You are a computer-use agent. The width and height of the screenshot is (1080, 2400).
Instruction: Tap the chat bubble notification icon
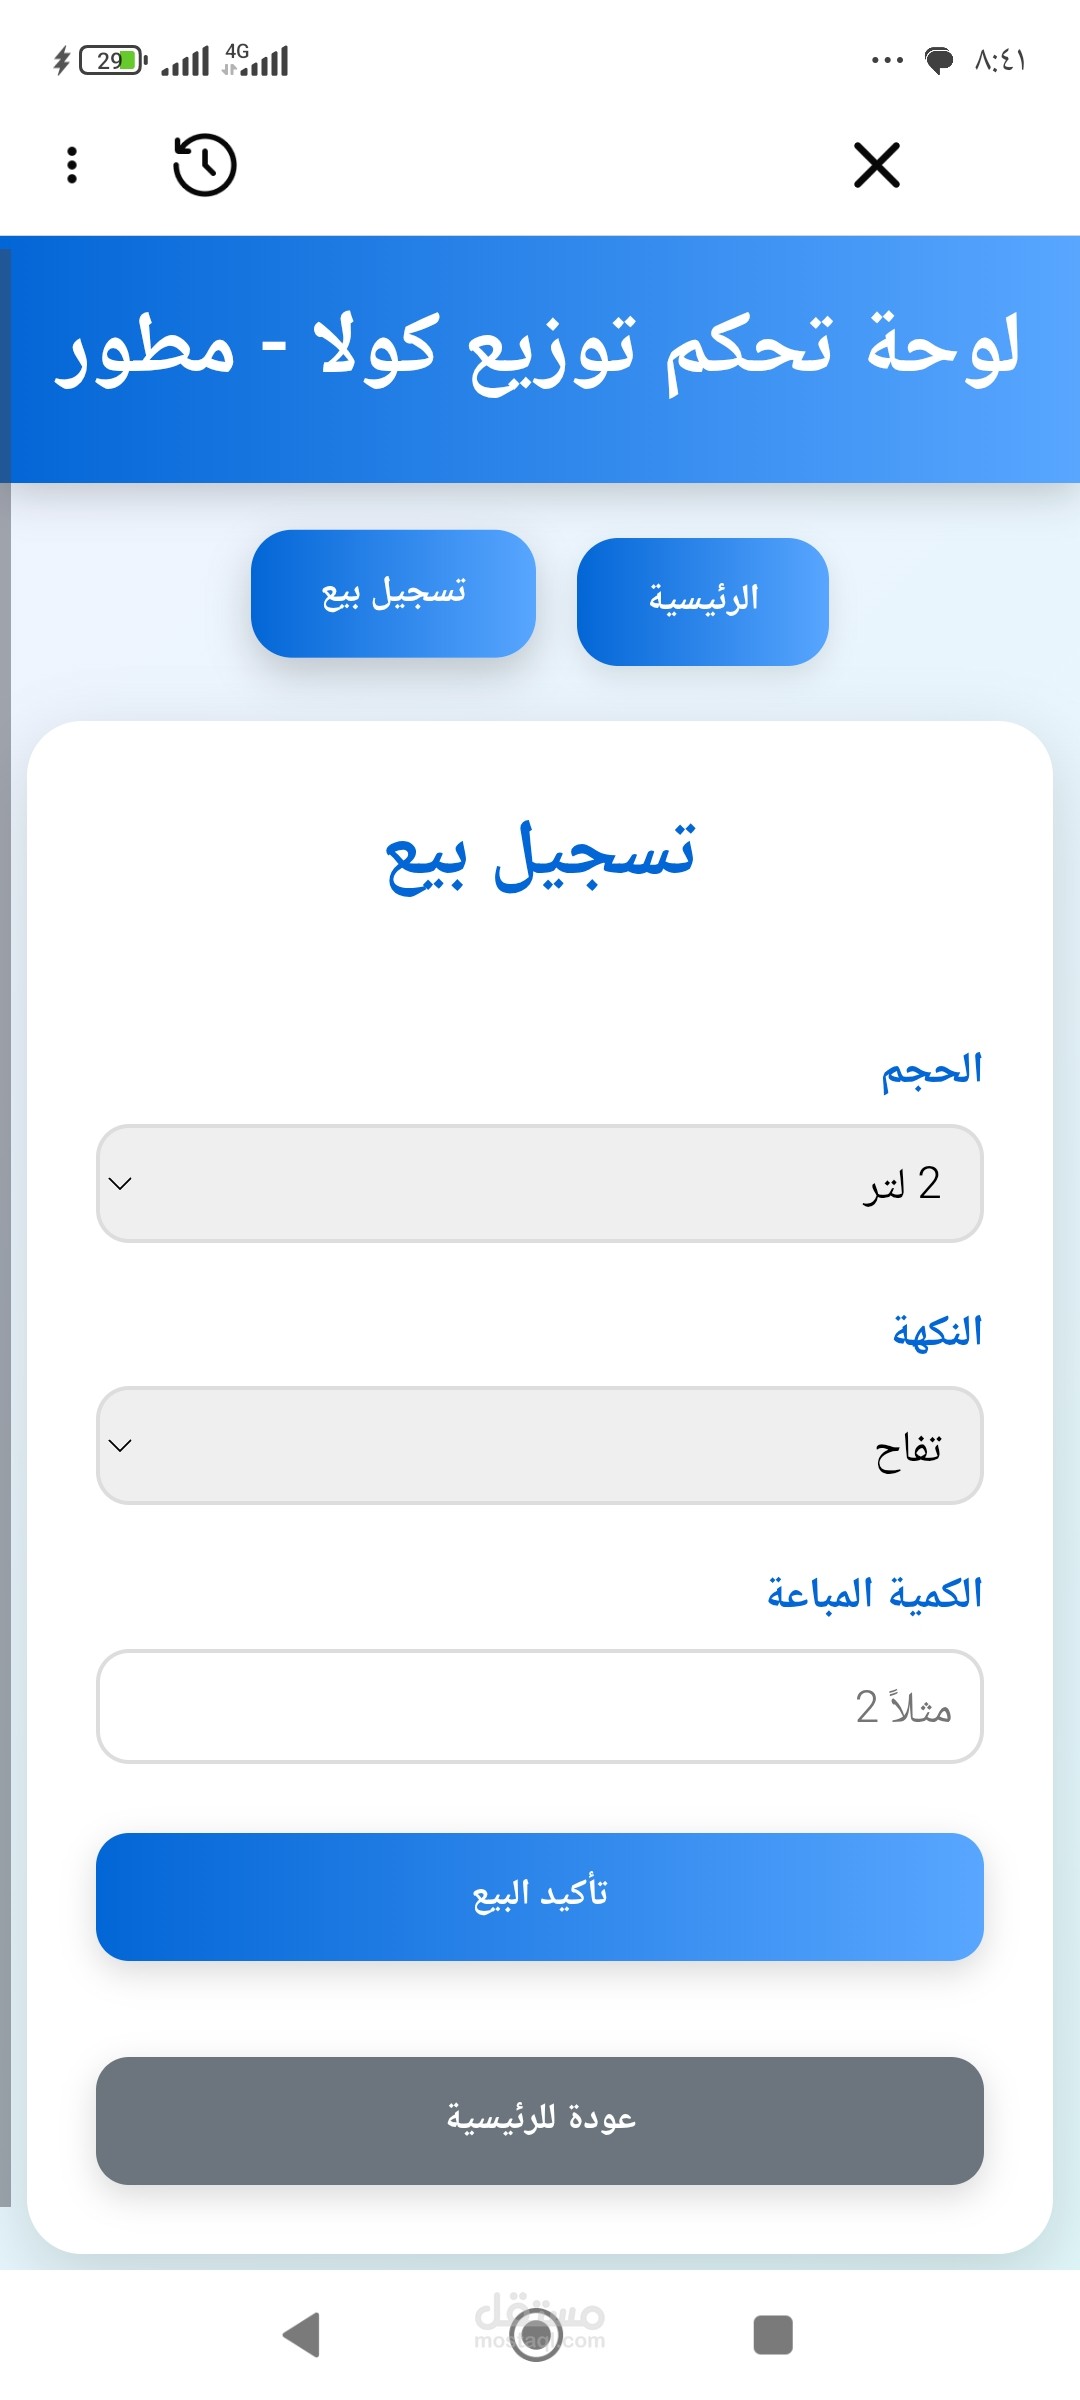pos(938,61)
